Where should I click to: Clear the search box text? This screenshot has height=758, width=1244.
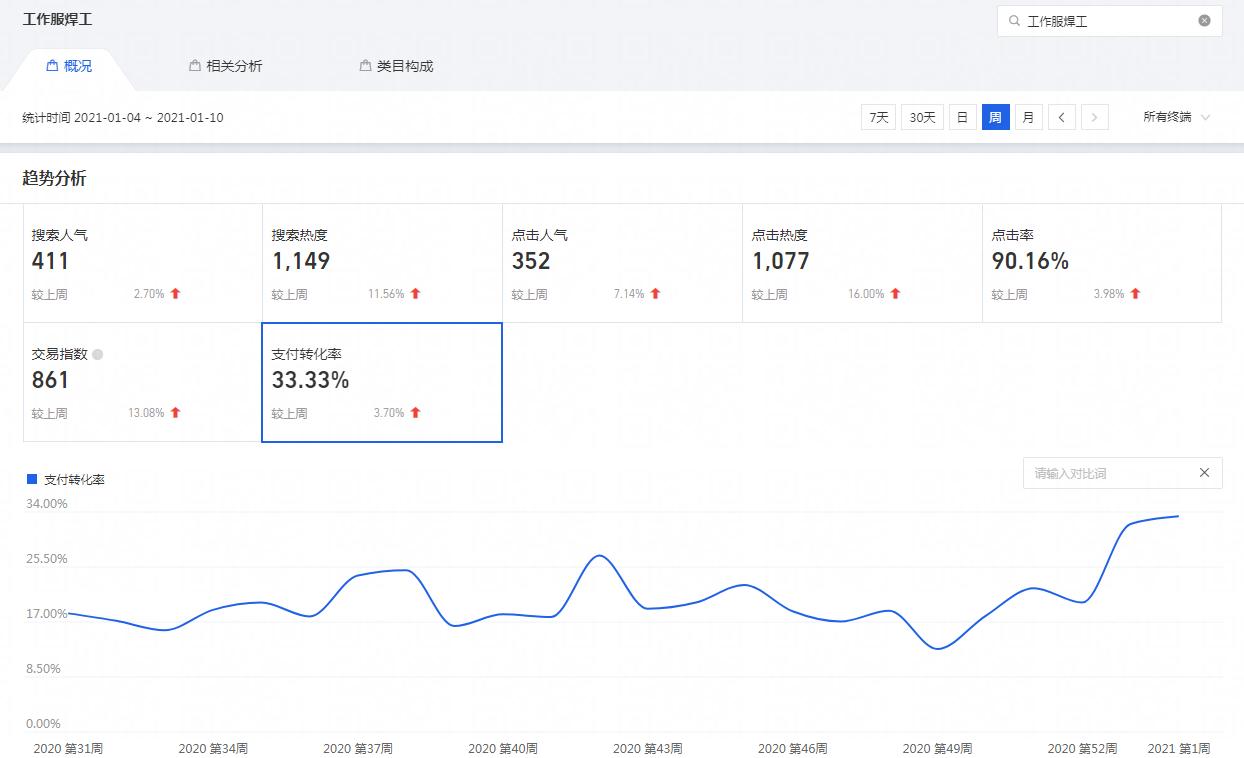tap(1204, 21)
